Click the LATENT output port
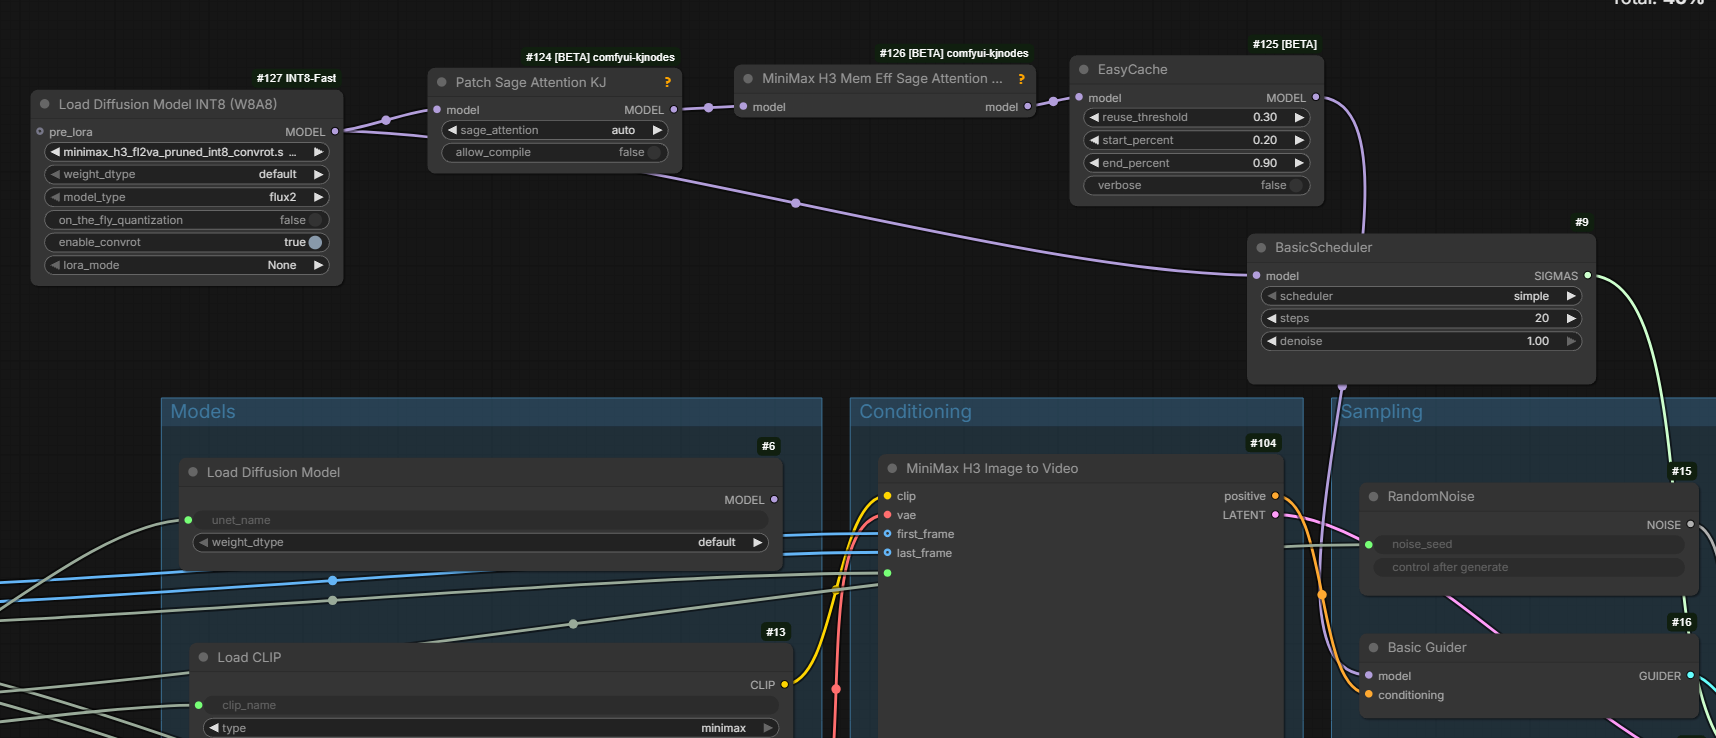Viewport: 1716px width, 738px height. pos(1275,515)
